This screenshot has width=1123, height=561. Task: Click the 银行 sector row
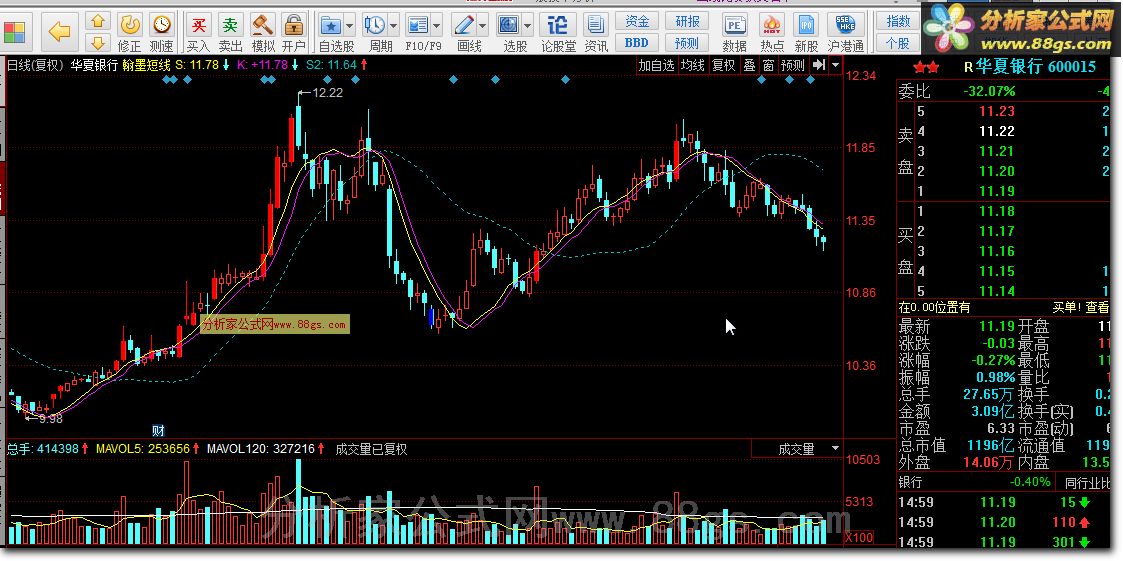974,481
